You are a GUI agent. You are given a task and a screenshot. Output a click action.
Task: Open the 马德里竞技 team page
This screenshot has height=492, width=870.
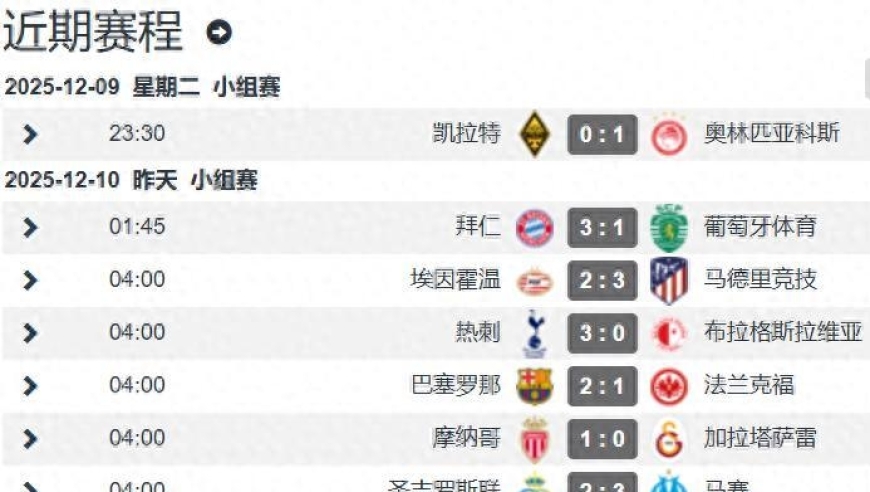(x=760, y=280)
